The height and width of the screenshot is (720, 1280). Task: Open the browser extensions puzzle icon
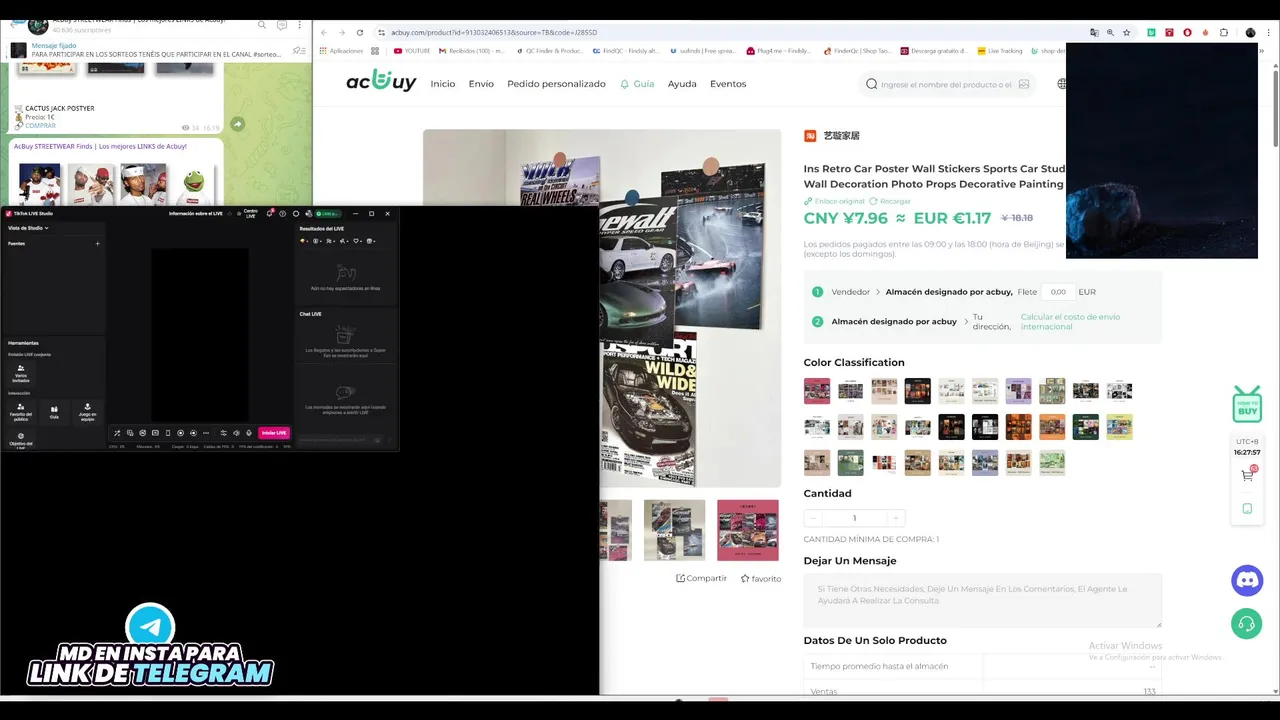tap(1223, 32)
